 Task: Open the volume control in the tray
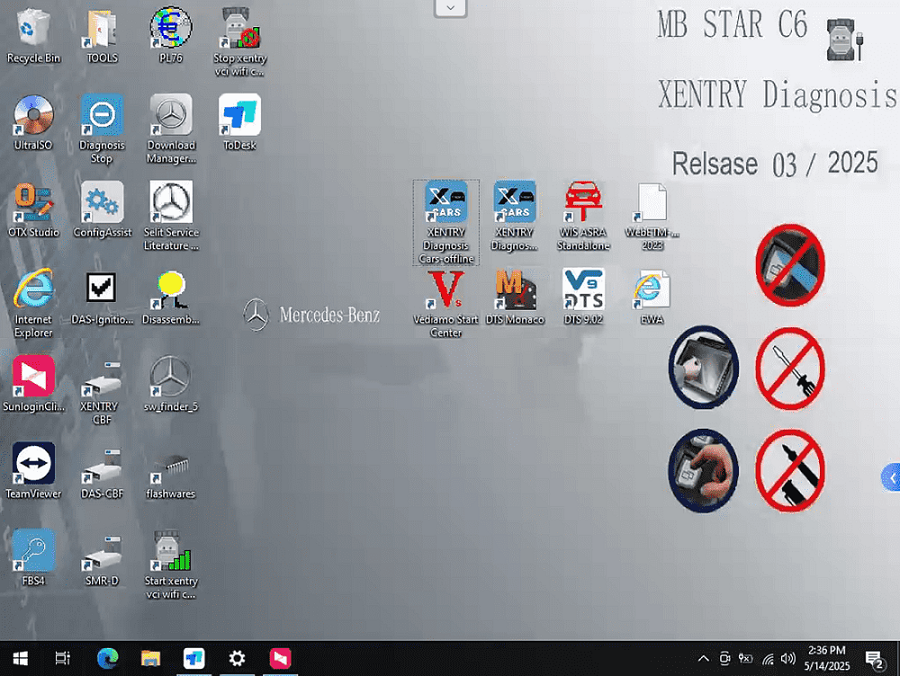pyautogui.click(x=788, y=659)
